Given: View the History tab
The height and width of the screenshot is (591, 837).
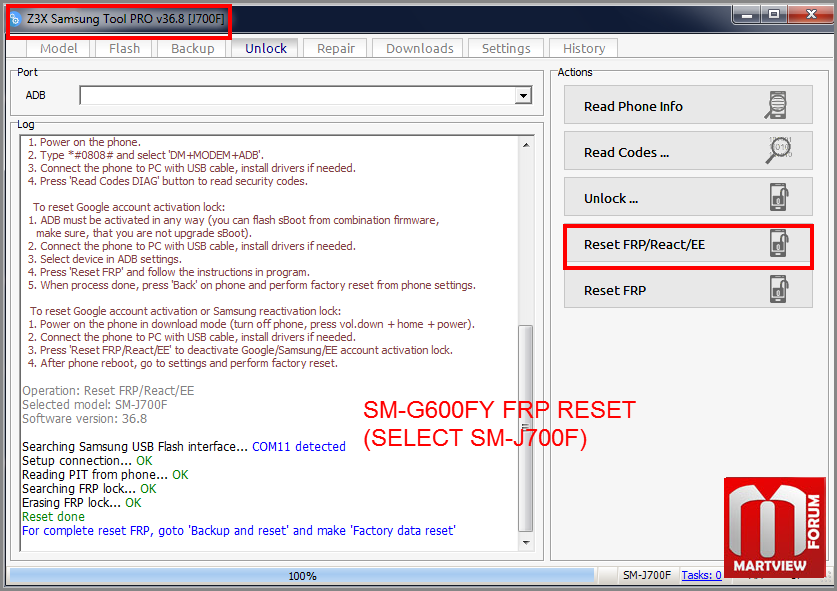Looking at the screenshot, I should [x=583, y=48].
